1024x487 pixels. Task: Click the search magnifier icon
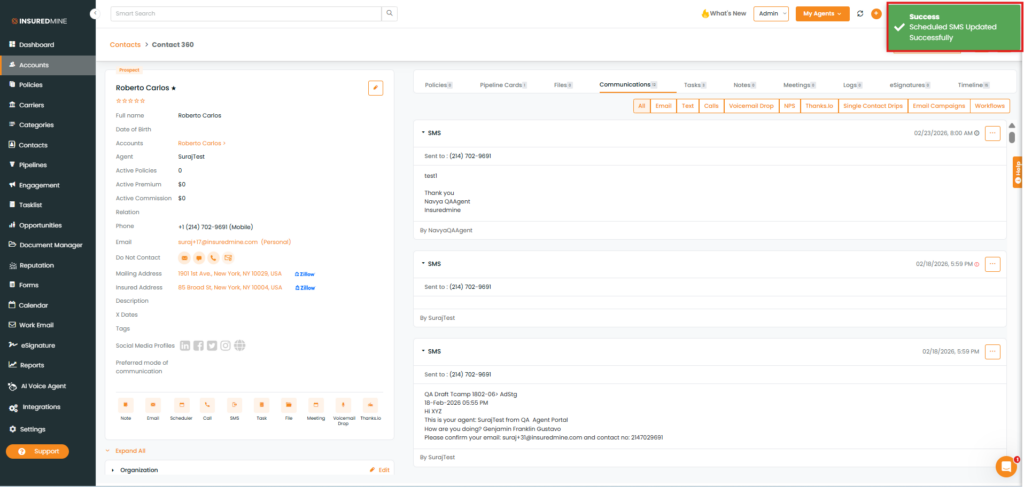pos(389,14)
